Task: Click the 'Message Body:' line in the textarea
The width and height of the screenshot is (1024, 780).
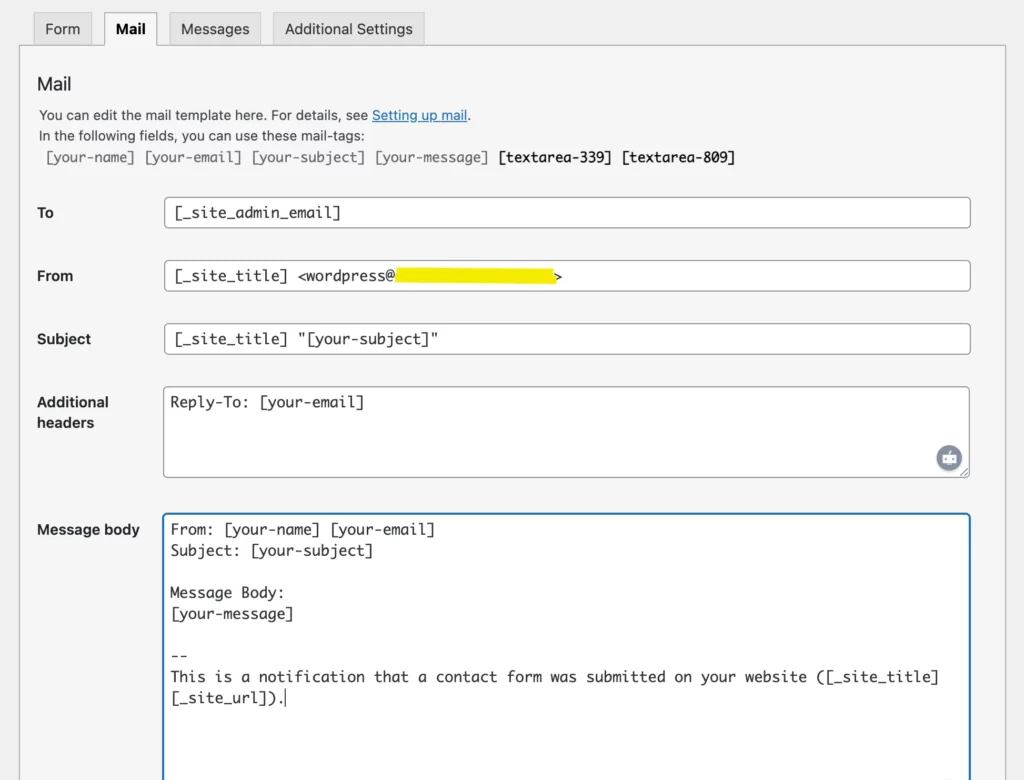Action: (227, 593)
